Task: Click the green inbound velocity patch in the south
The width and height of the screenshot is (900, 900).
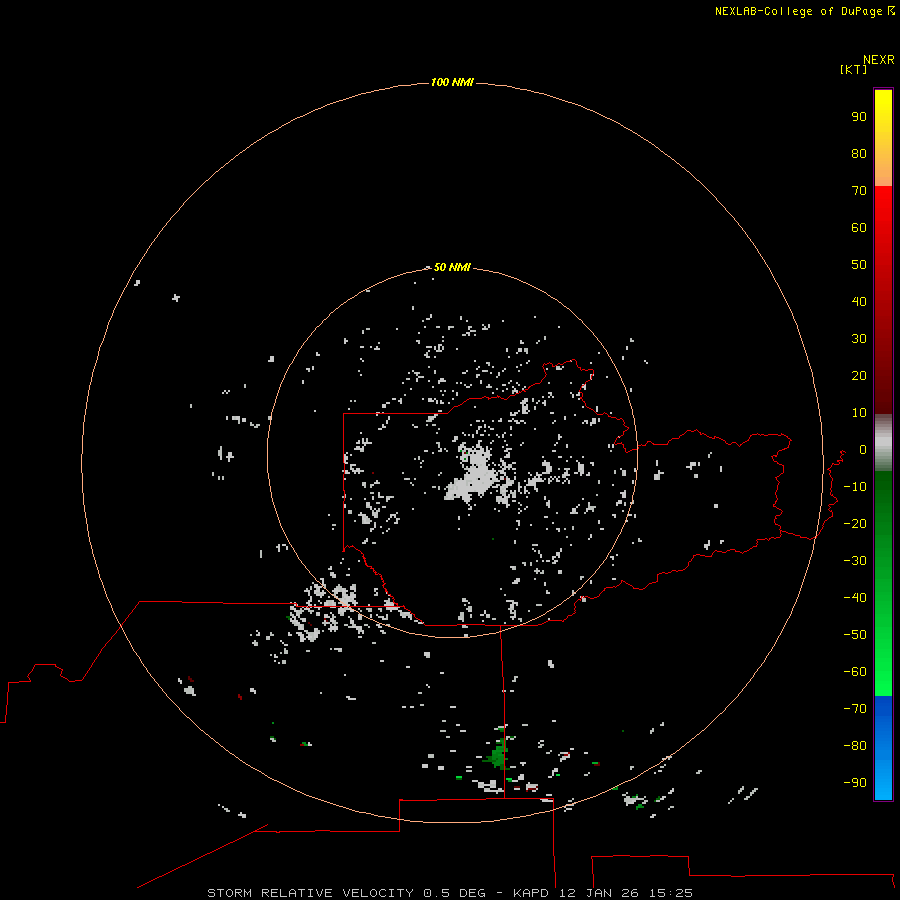Action: point(499,755)
